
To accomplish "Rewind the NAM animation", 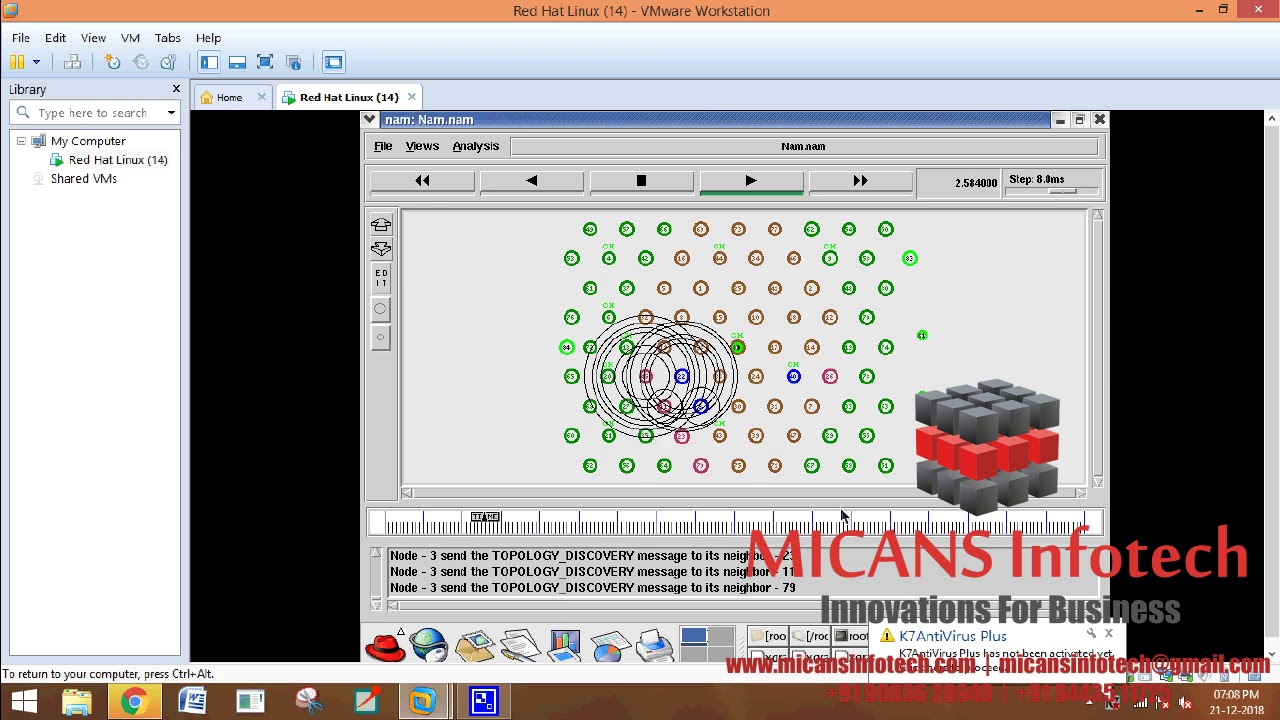I will 422,181.
